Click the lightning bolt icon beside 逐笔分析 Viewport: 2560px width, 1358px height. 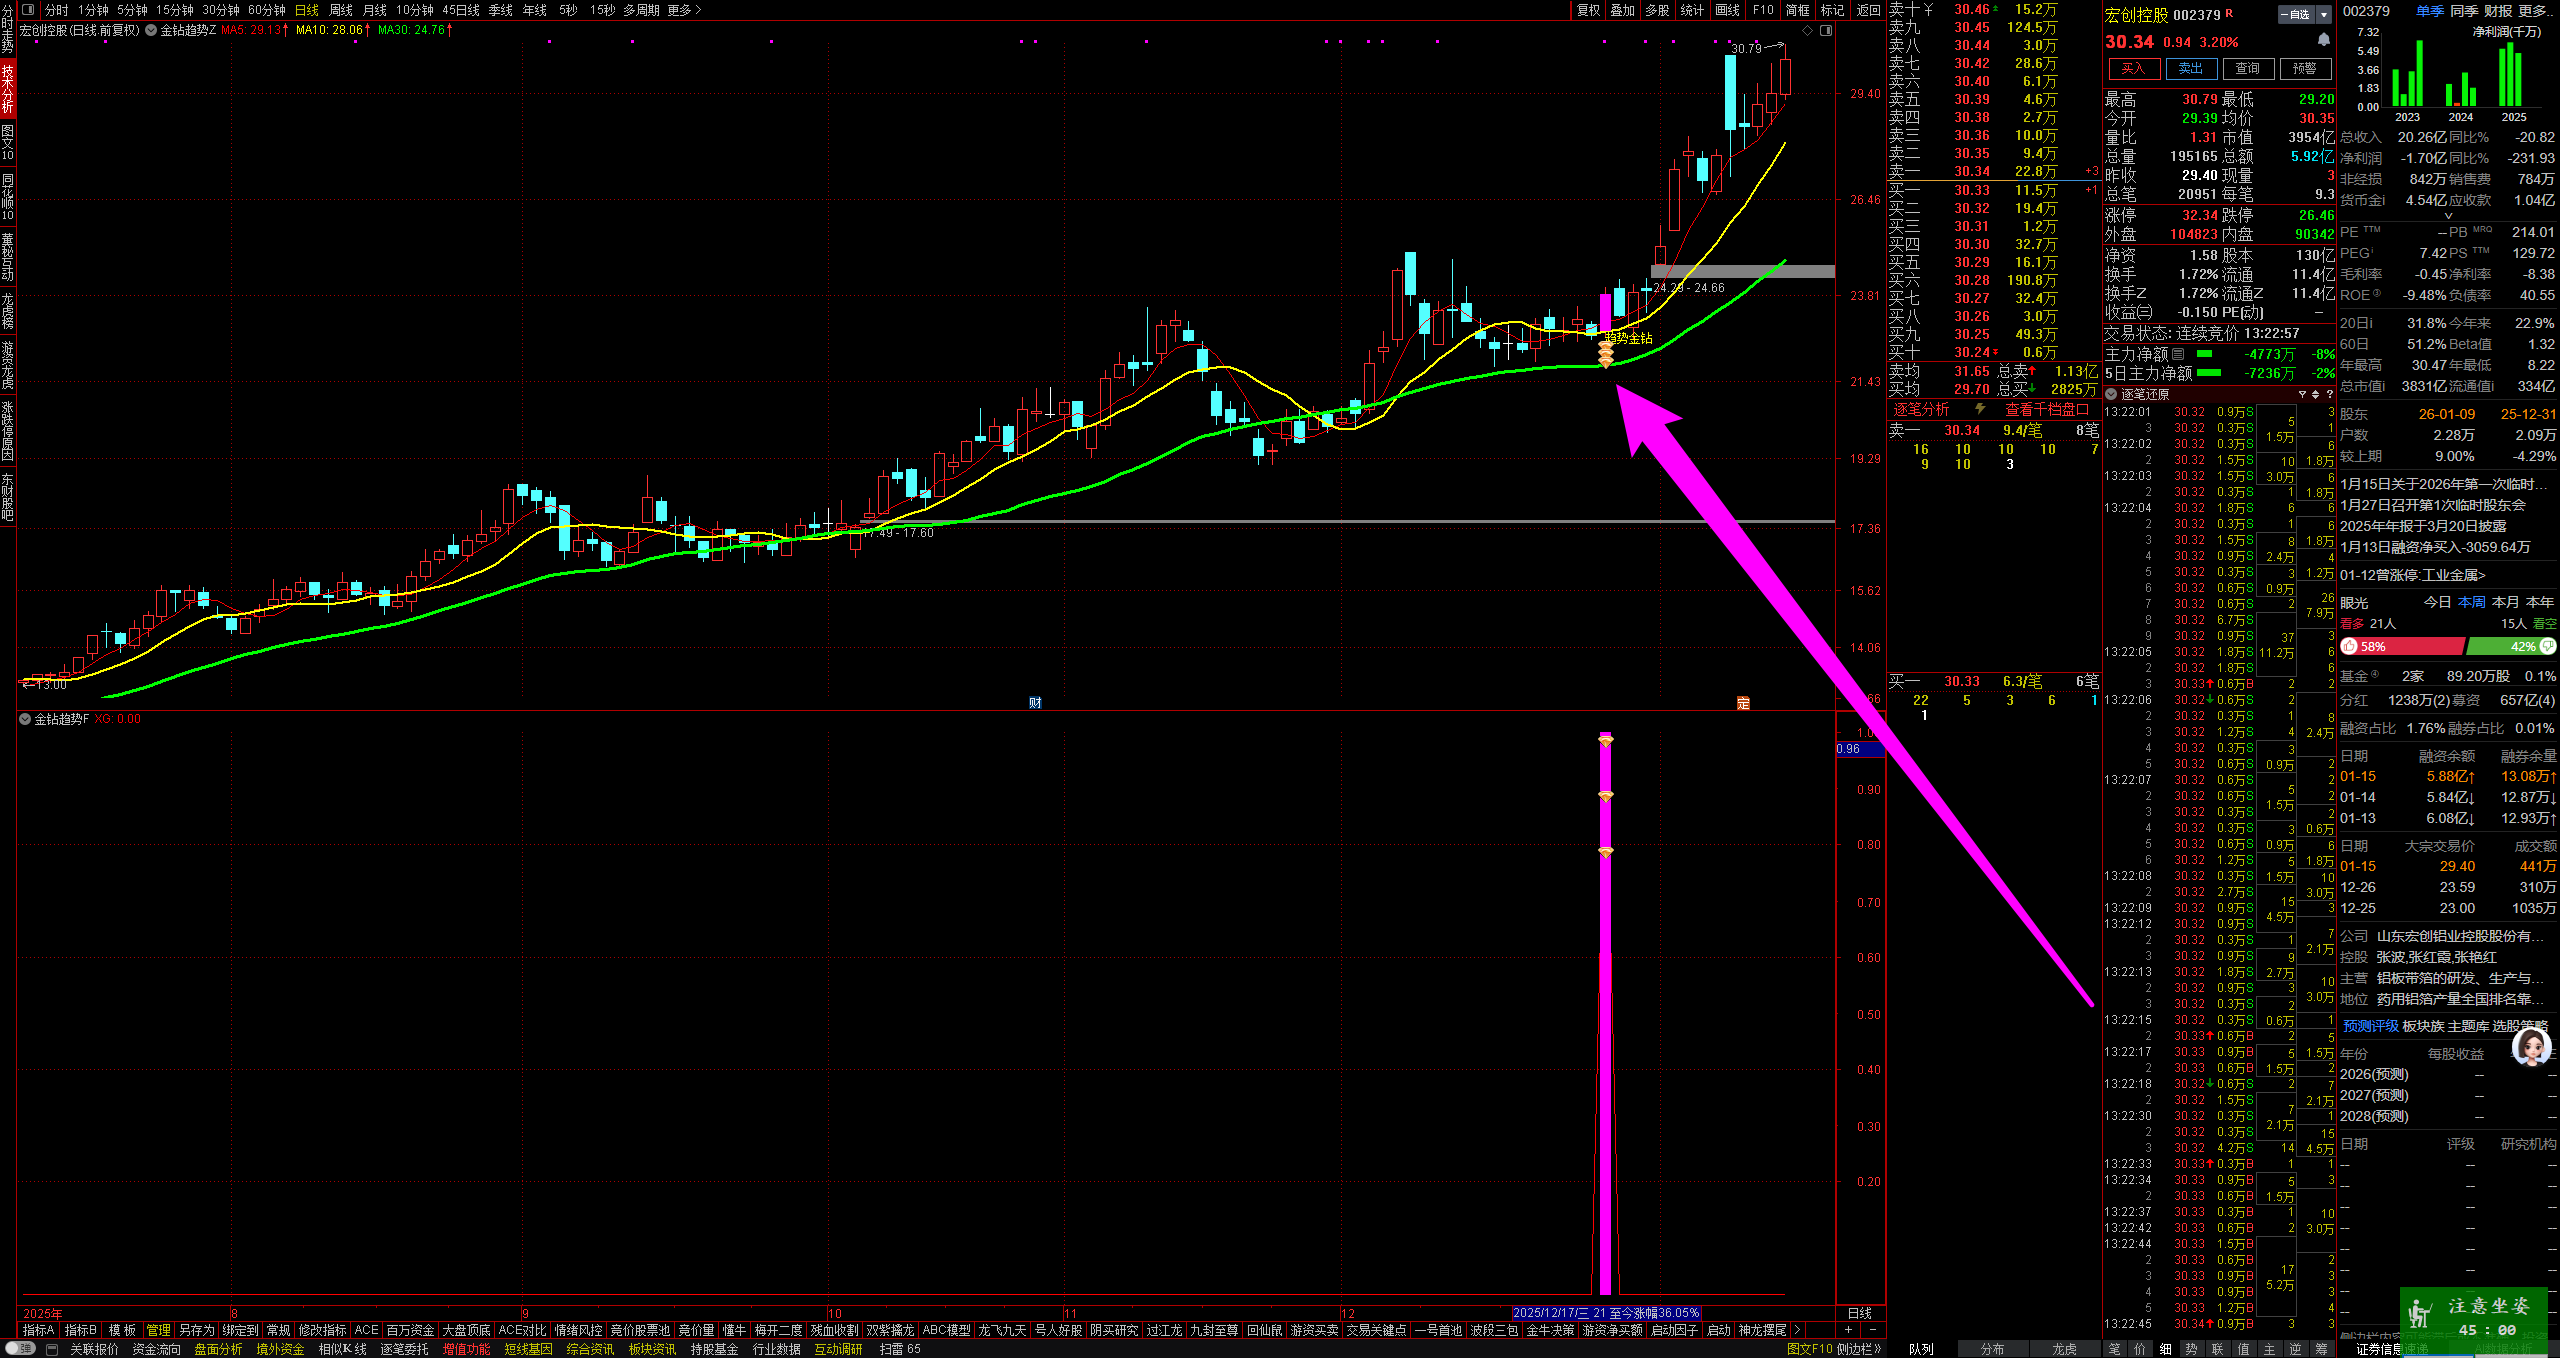pyautogui.click(x=1980, y=409)
